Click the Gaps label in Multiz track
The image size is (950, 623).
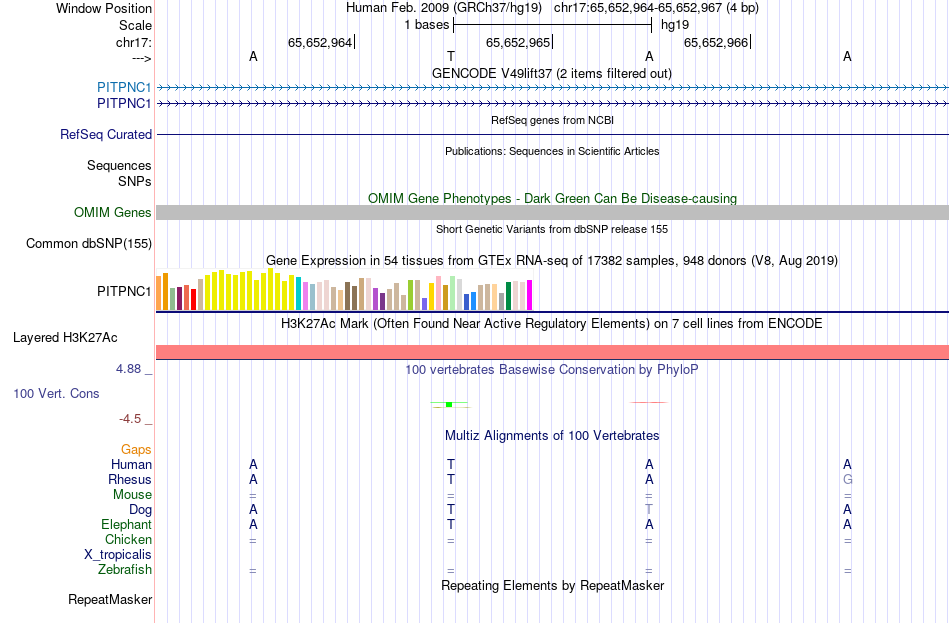(136, 450)
